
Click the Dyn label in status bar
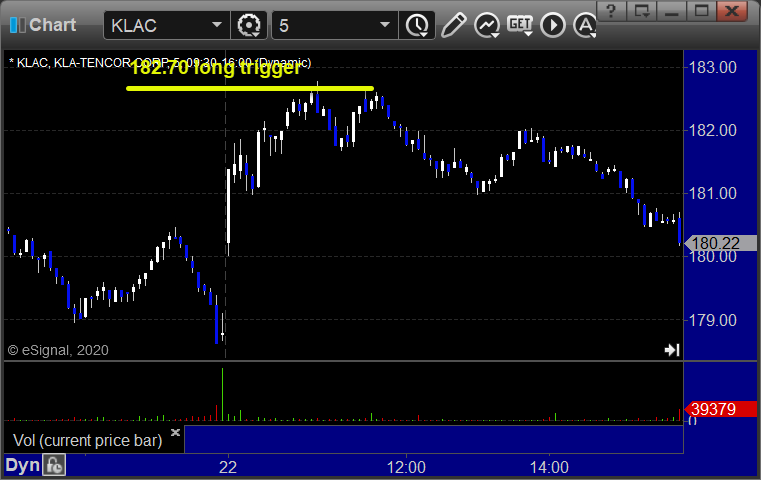(x=22, y=465)
